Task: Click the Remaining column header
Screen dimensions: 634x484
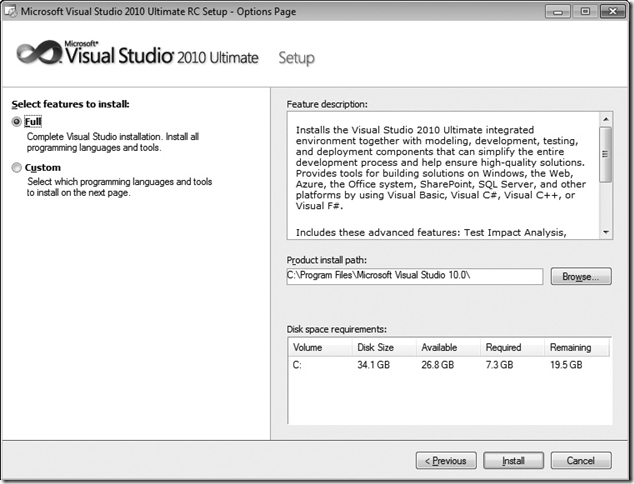Action: (x=577, y=347)
